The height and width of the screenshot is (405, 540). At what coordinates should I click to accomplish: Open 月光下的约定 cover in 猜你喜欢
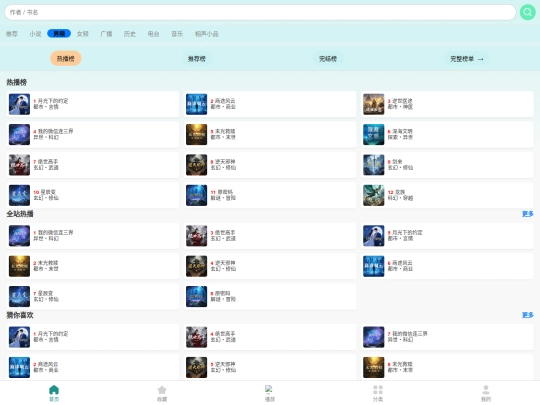(x=19, y=337)
